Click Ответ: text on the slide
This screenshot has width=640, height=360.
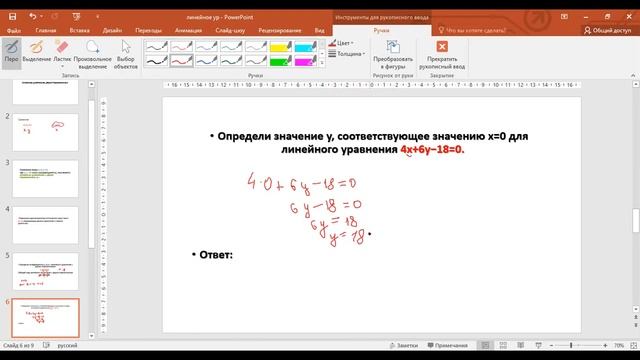[216, 255]
